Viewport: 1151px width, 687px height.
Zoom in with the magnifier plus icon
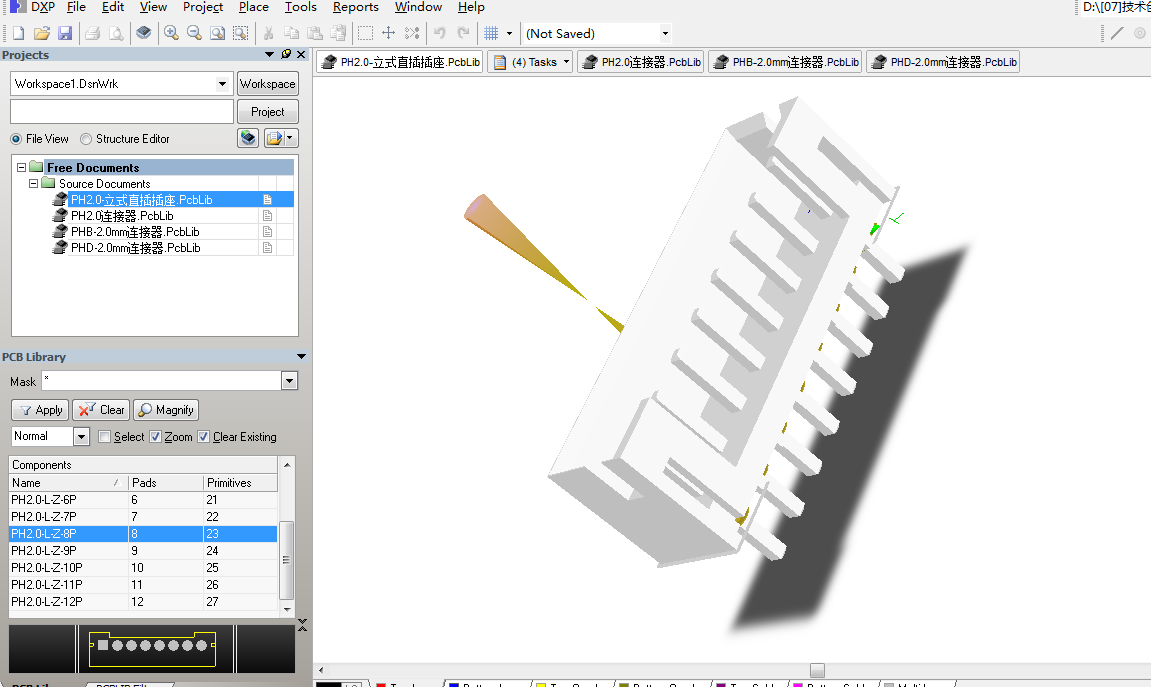click(171, 33)
